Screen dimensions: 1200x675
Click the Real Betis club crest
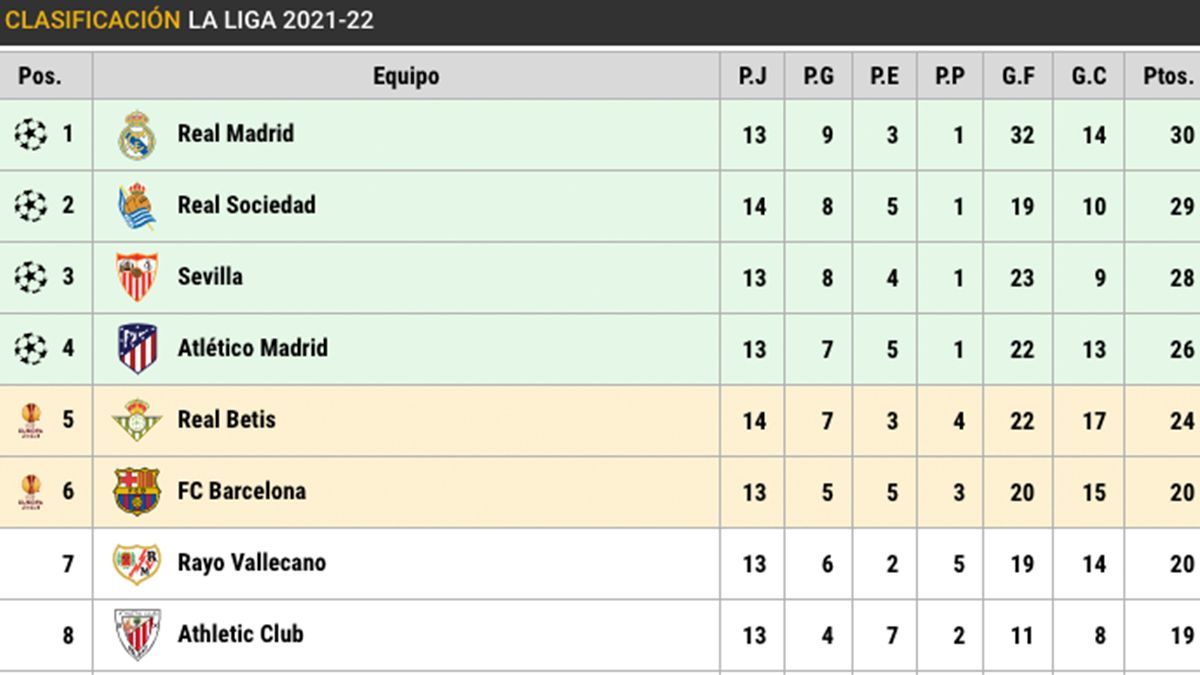[x=137, y=420]
